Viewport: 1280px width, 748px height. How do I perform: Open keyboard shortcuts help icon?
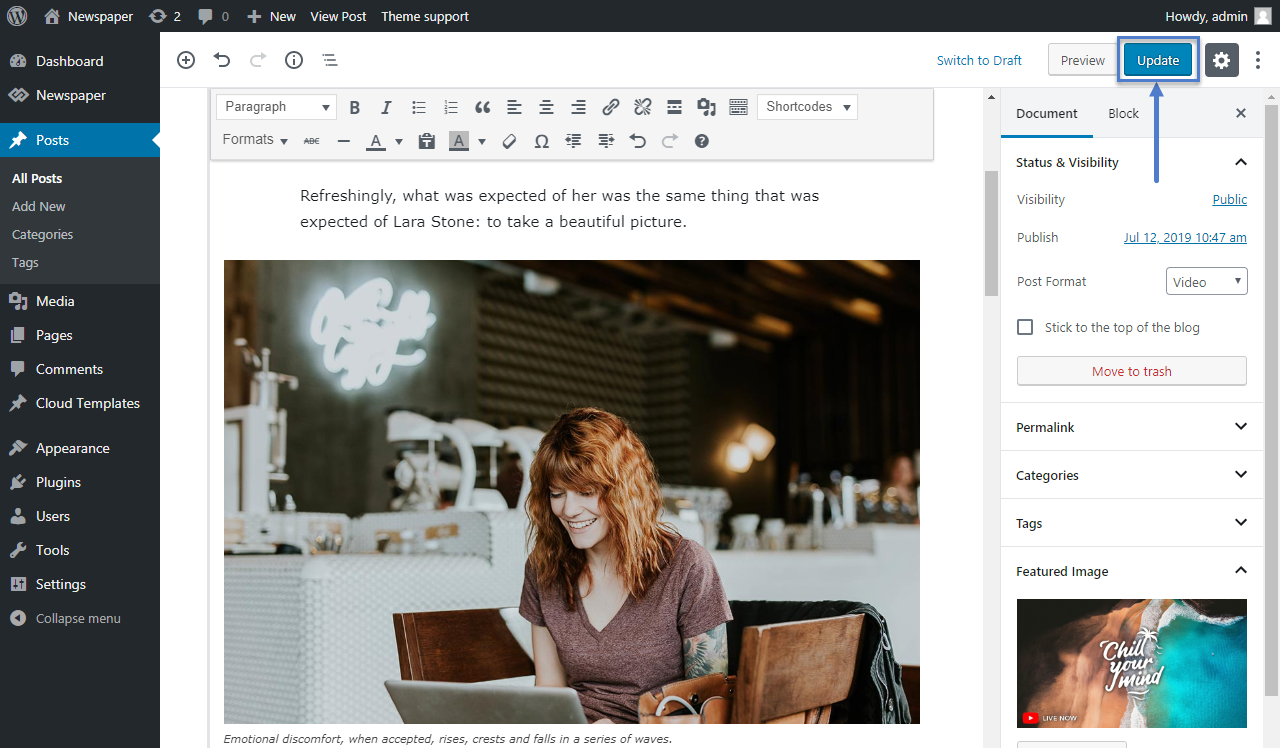click(702, 141)
